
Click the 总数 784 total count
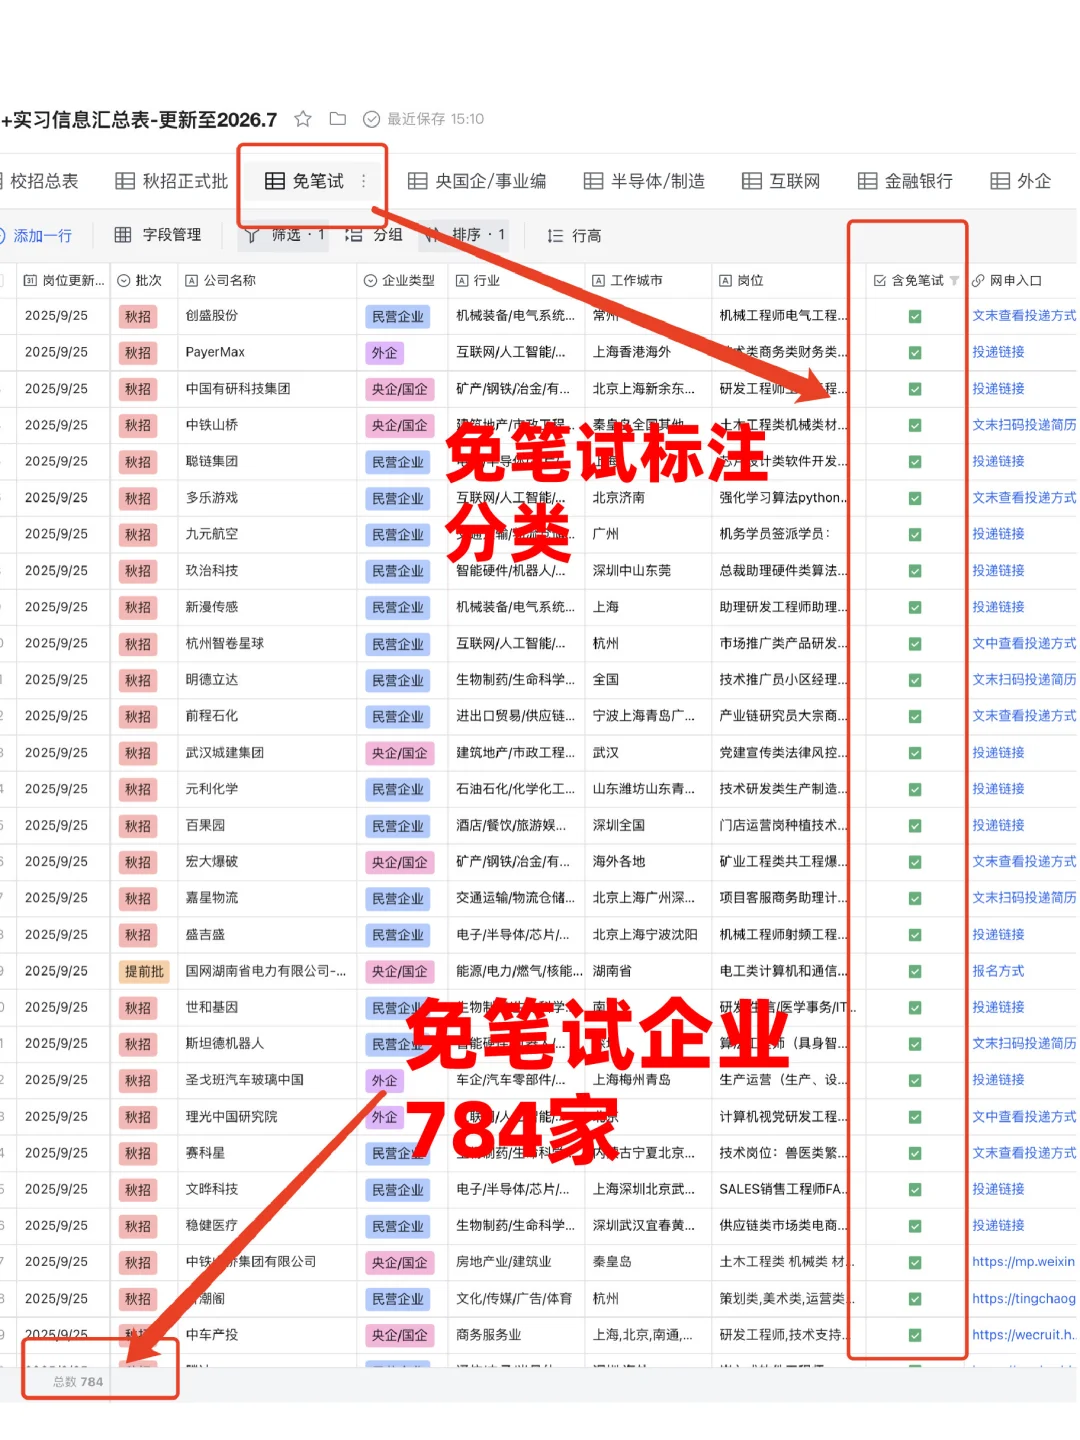pyautogui.click(x=78, y=1382)
